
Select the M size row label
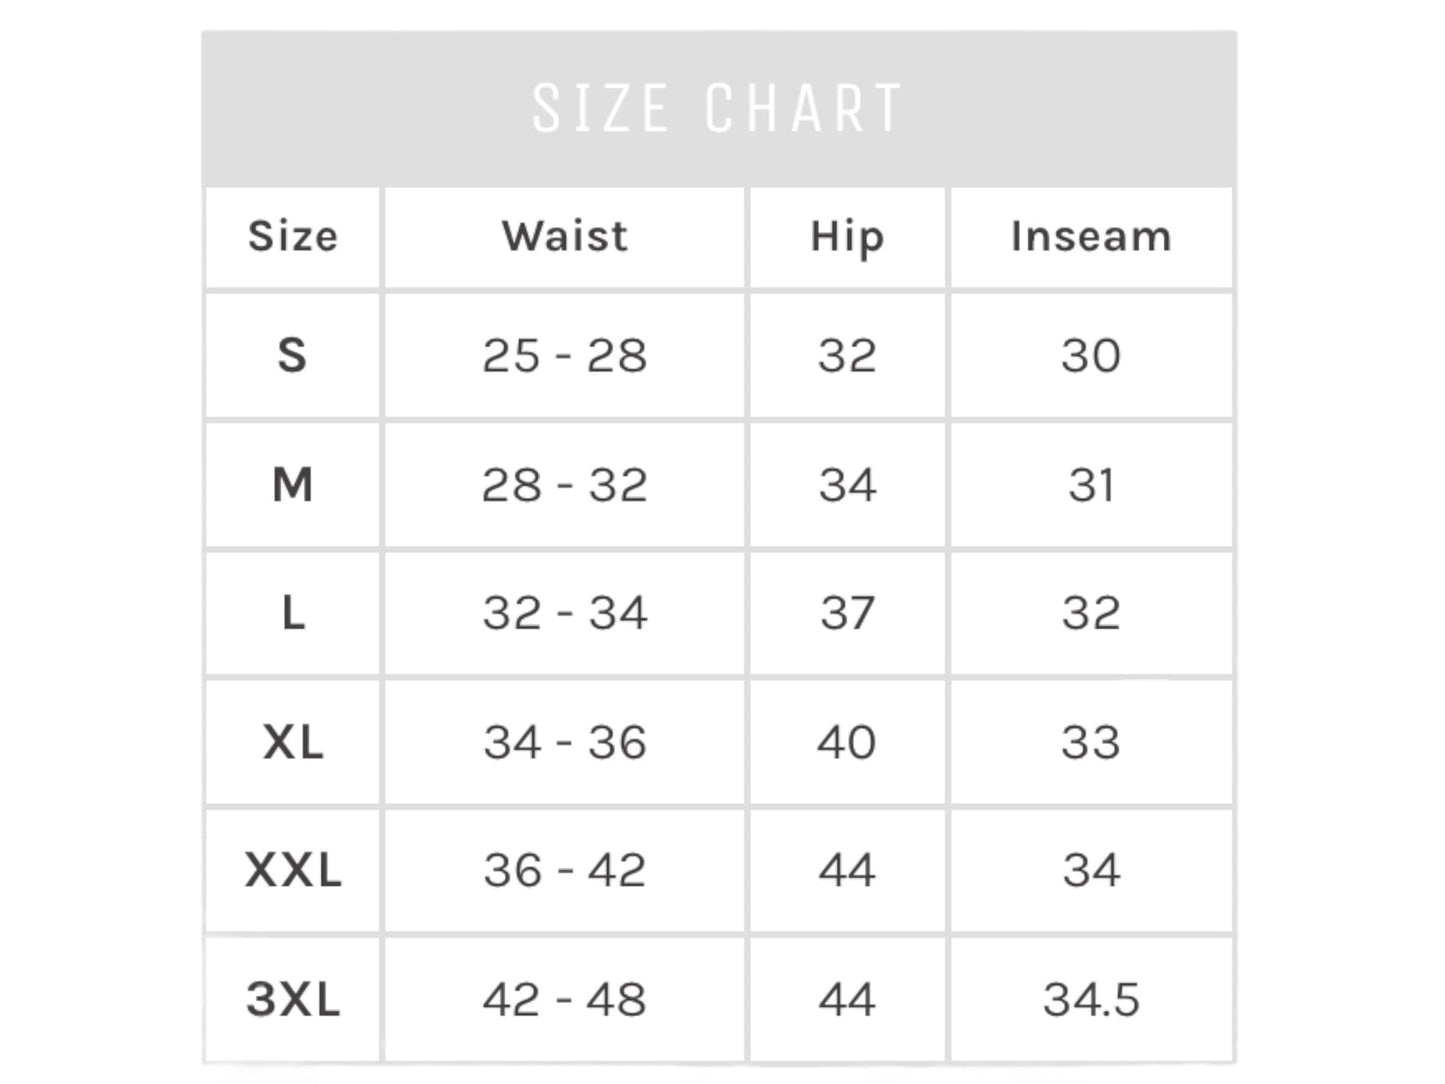[x=293, y=485]
